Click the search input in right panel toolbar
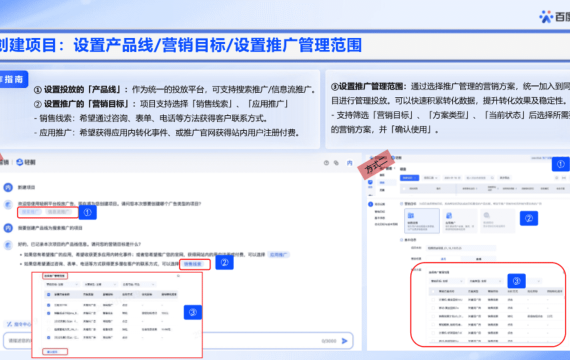Screen dimensions: 570x360 480,178
